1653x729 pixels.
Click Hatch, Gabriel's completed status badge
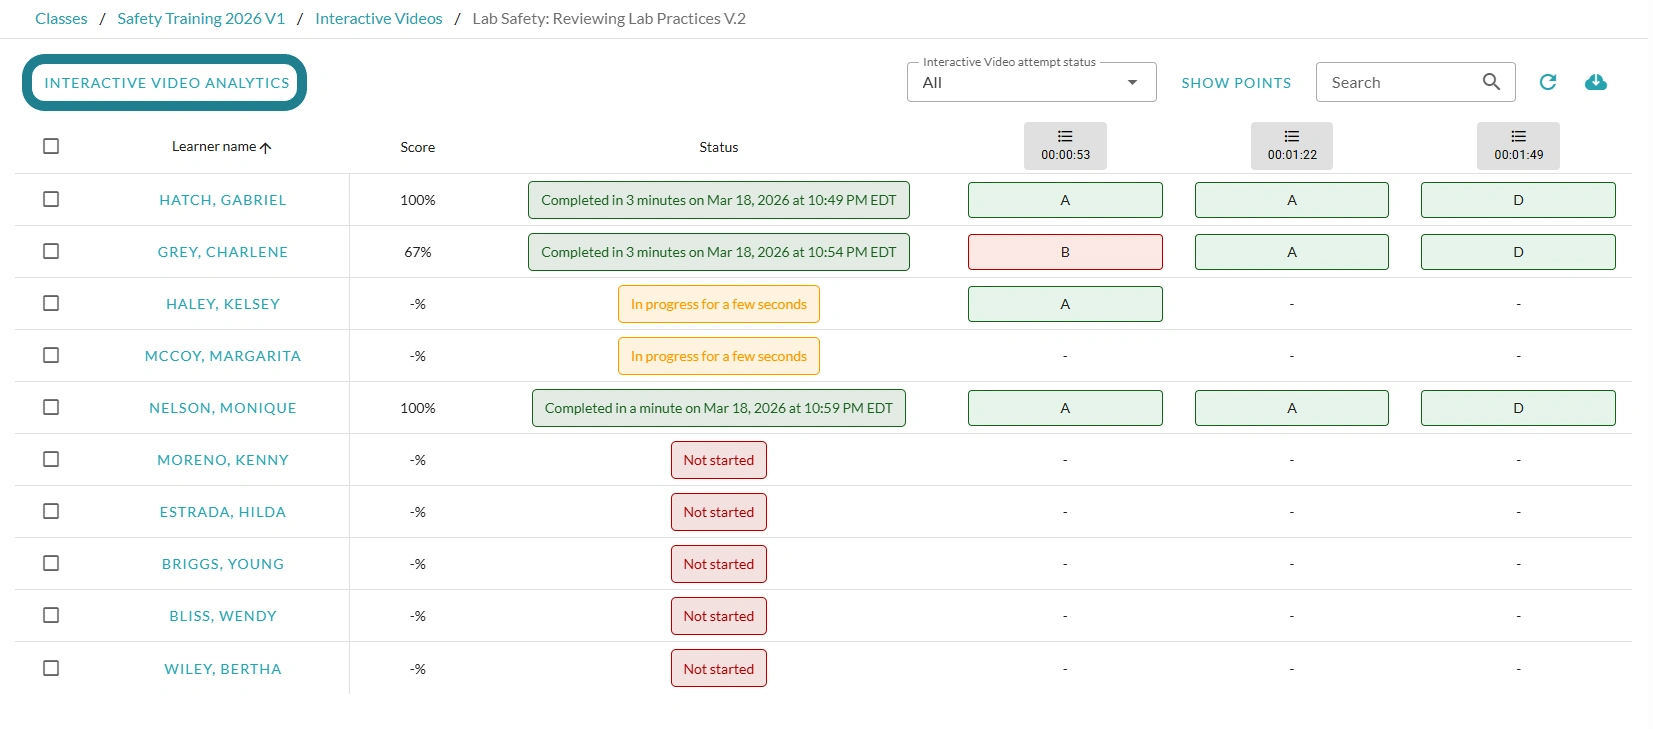(719, 200)
